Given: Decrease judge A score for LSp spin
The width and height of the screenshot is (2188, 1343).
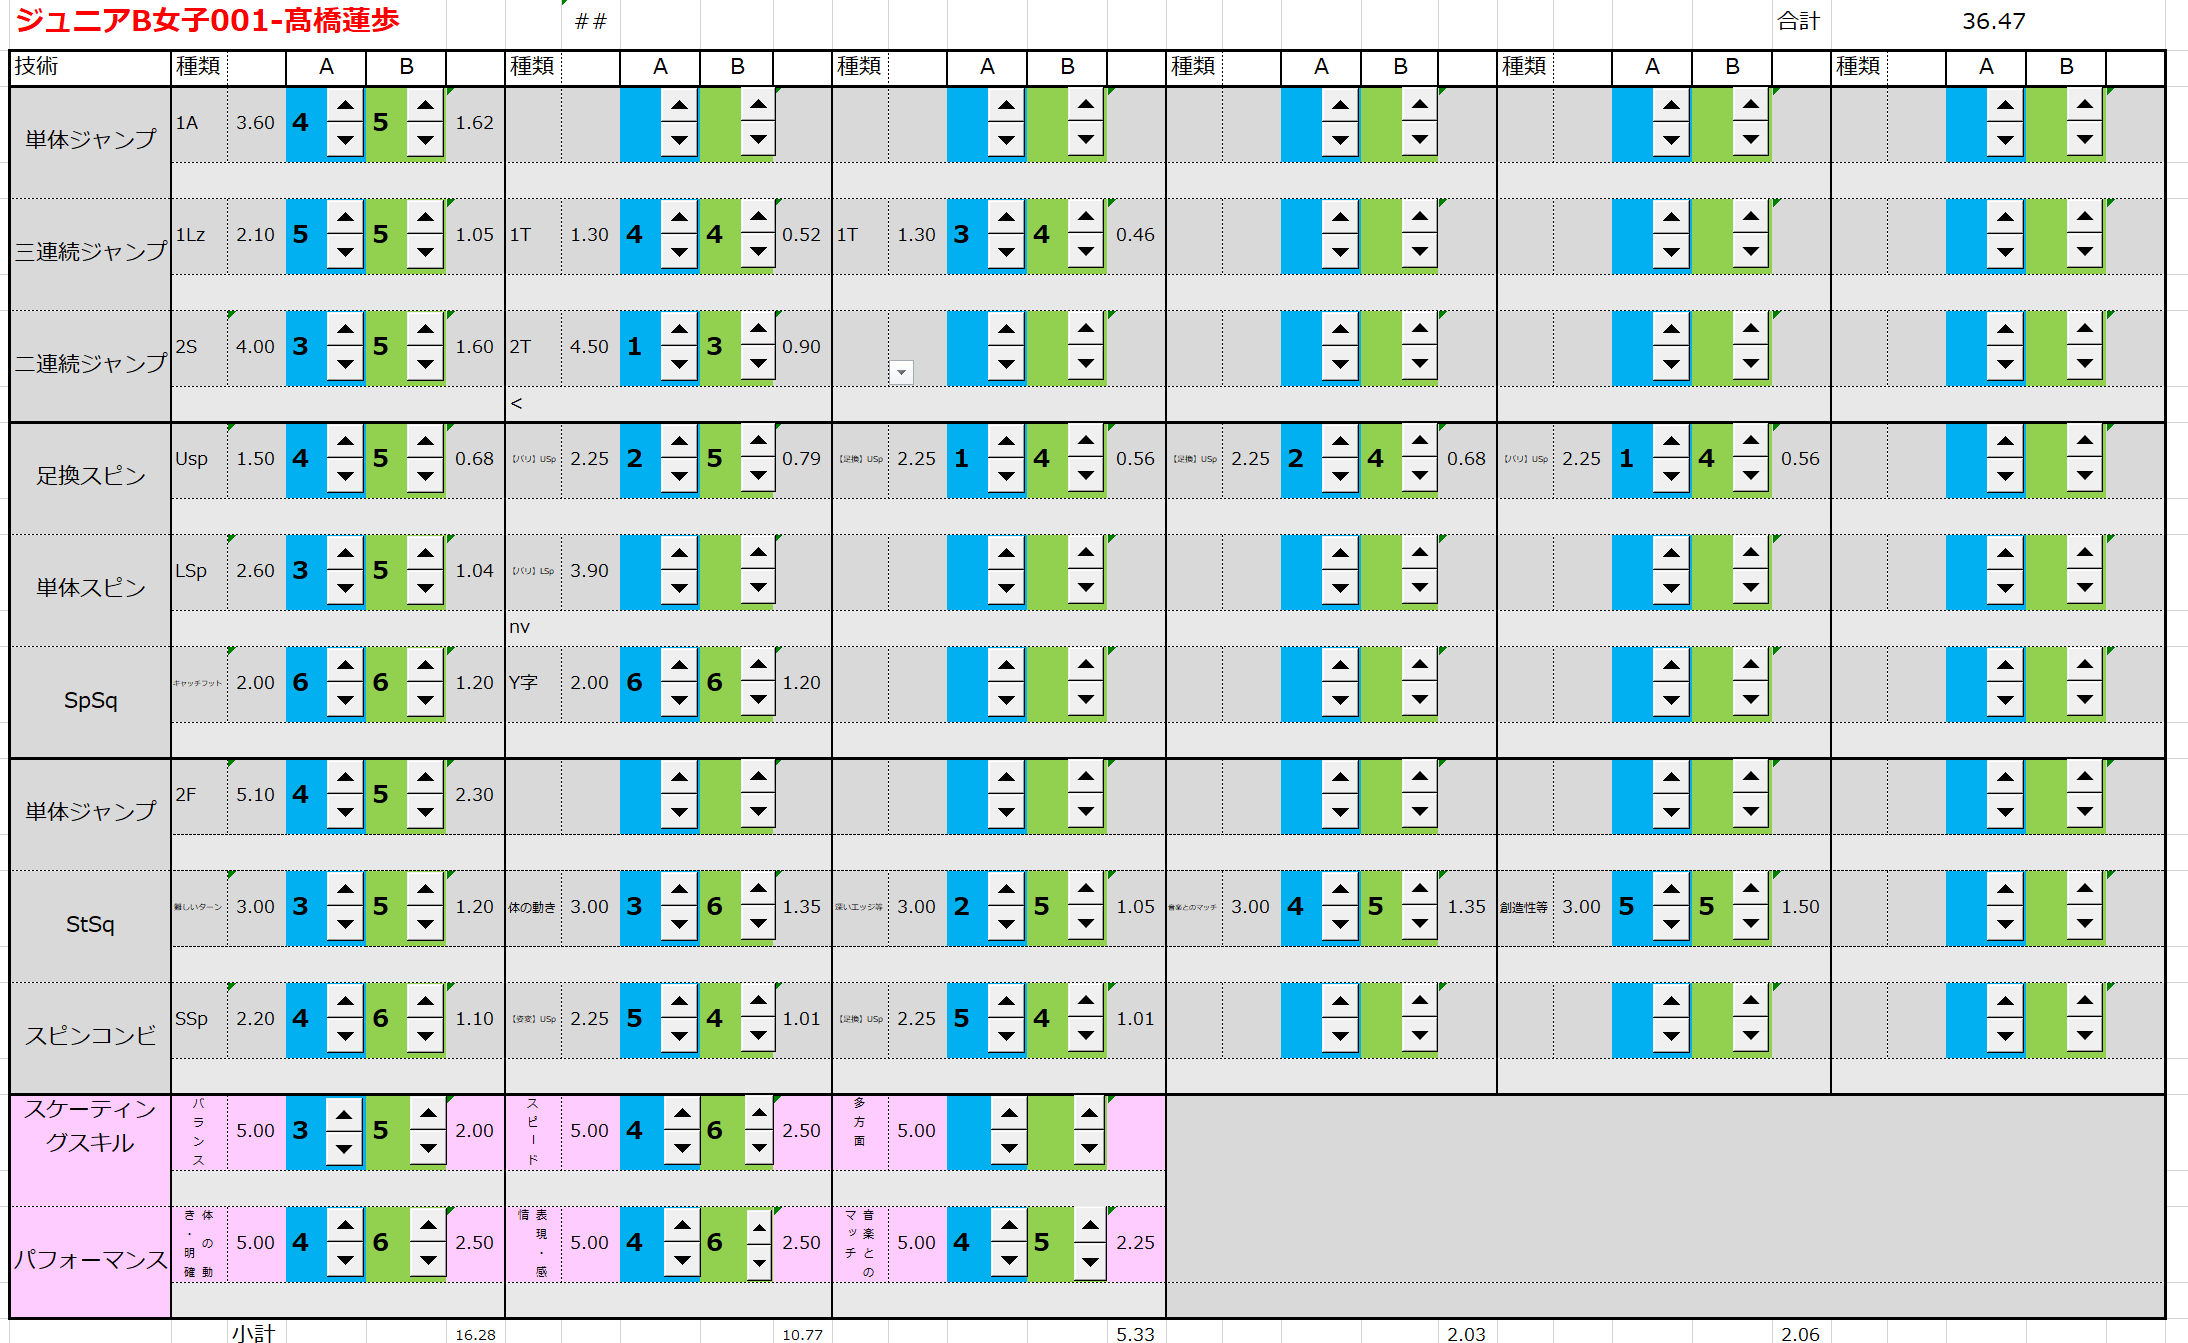Looking at the screenshot, I should (345, 588).
